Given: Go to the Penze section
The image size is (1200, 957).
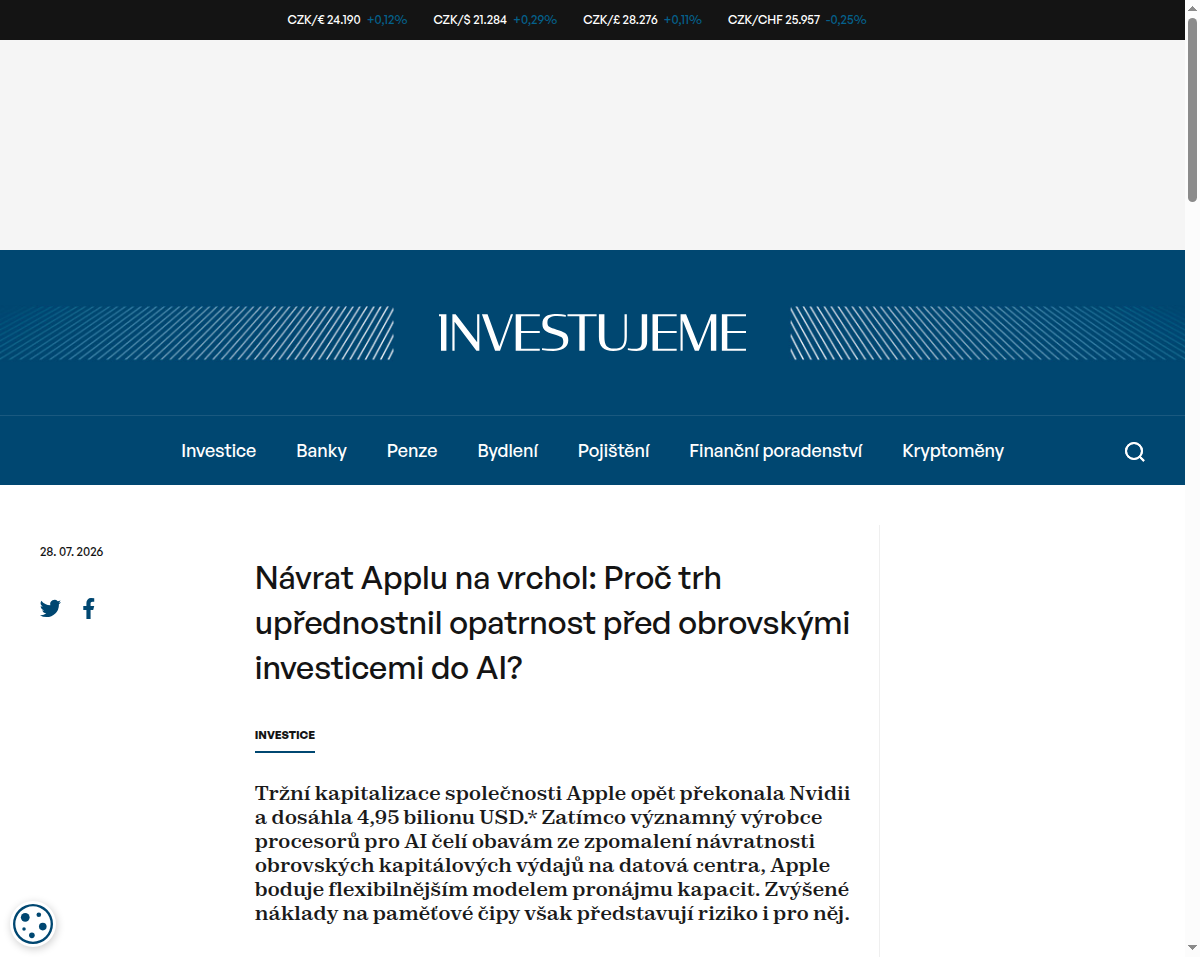Looking at the screenshot, I should 412,451.
